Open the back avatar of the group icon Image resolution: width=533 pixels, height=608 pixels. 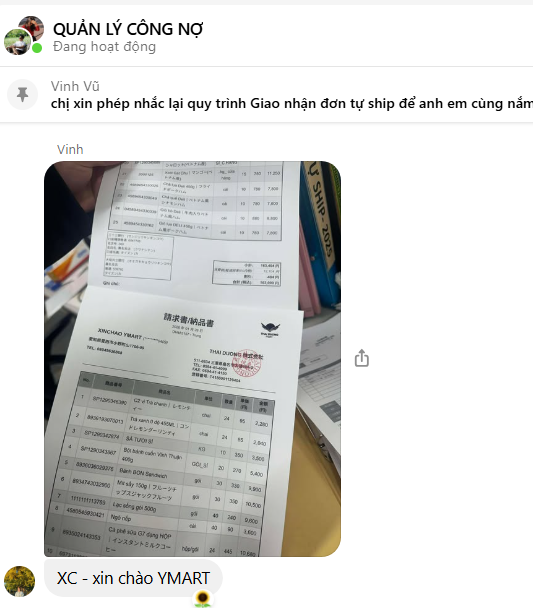tap(32, 26)
